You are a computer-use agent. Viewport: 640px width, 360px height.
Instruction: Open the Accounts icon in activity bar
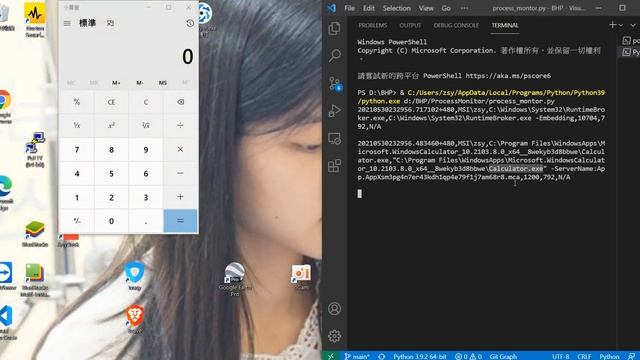(x=334, y=309)
